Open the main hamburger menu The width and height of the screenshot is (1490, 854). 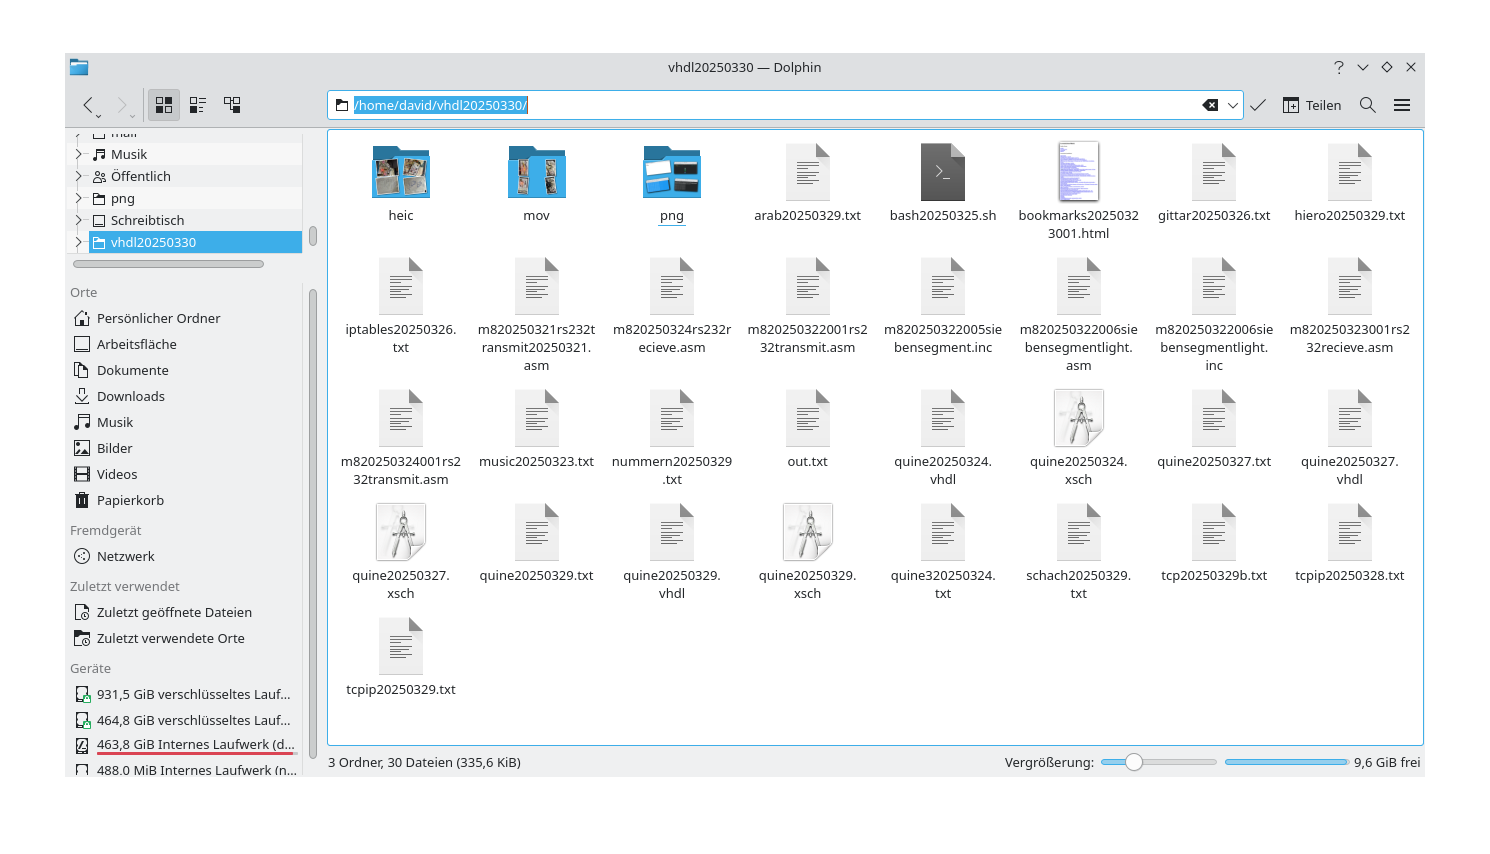(x=1402, y=104)
